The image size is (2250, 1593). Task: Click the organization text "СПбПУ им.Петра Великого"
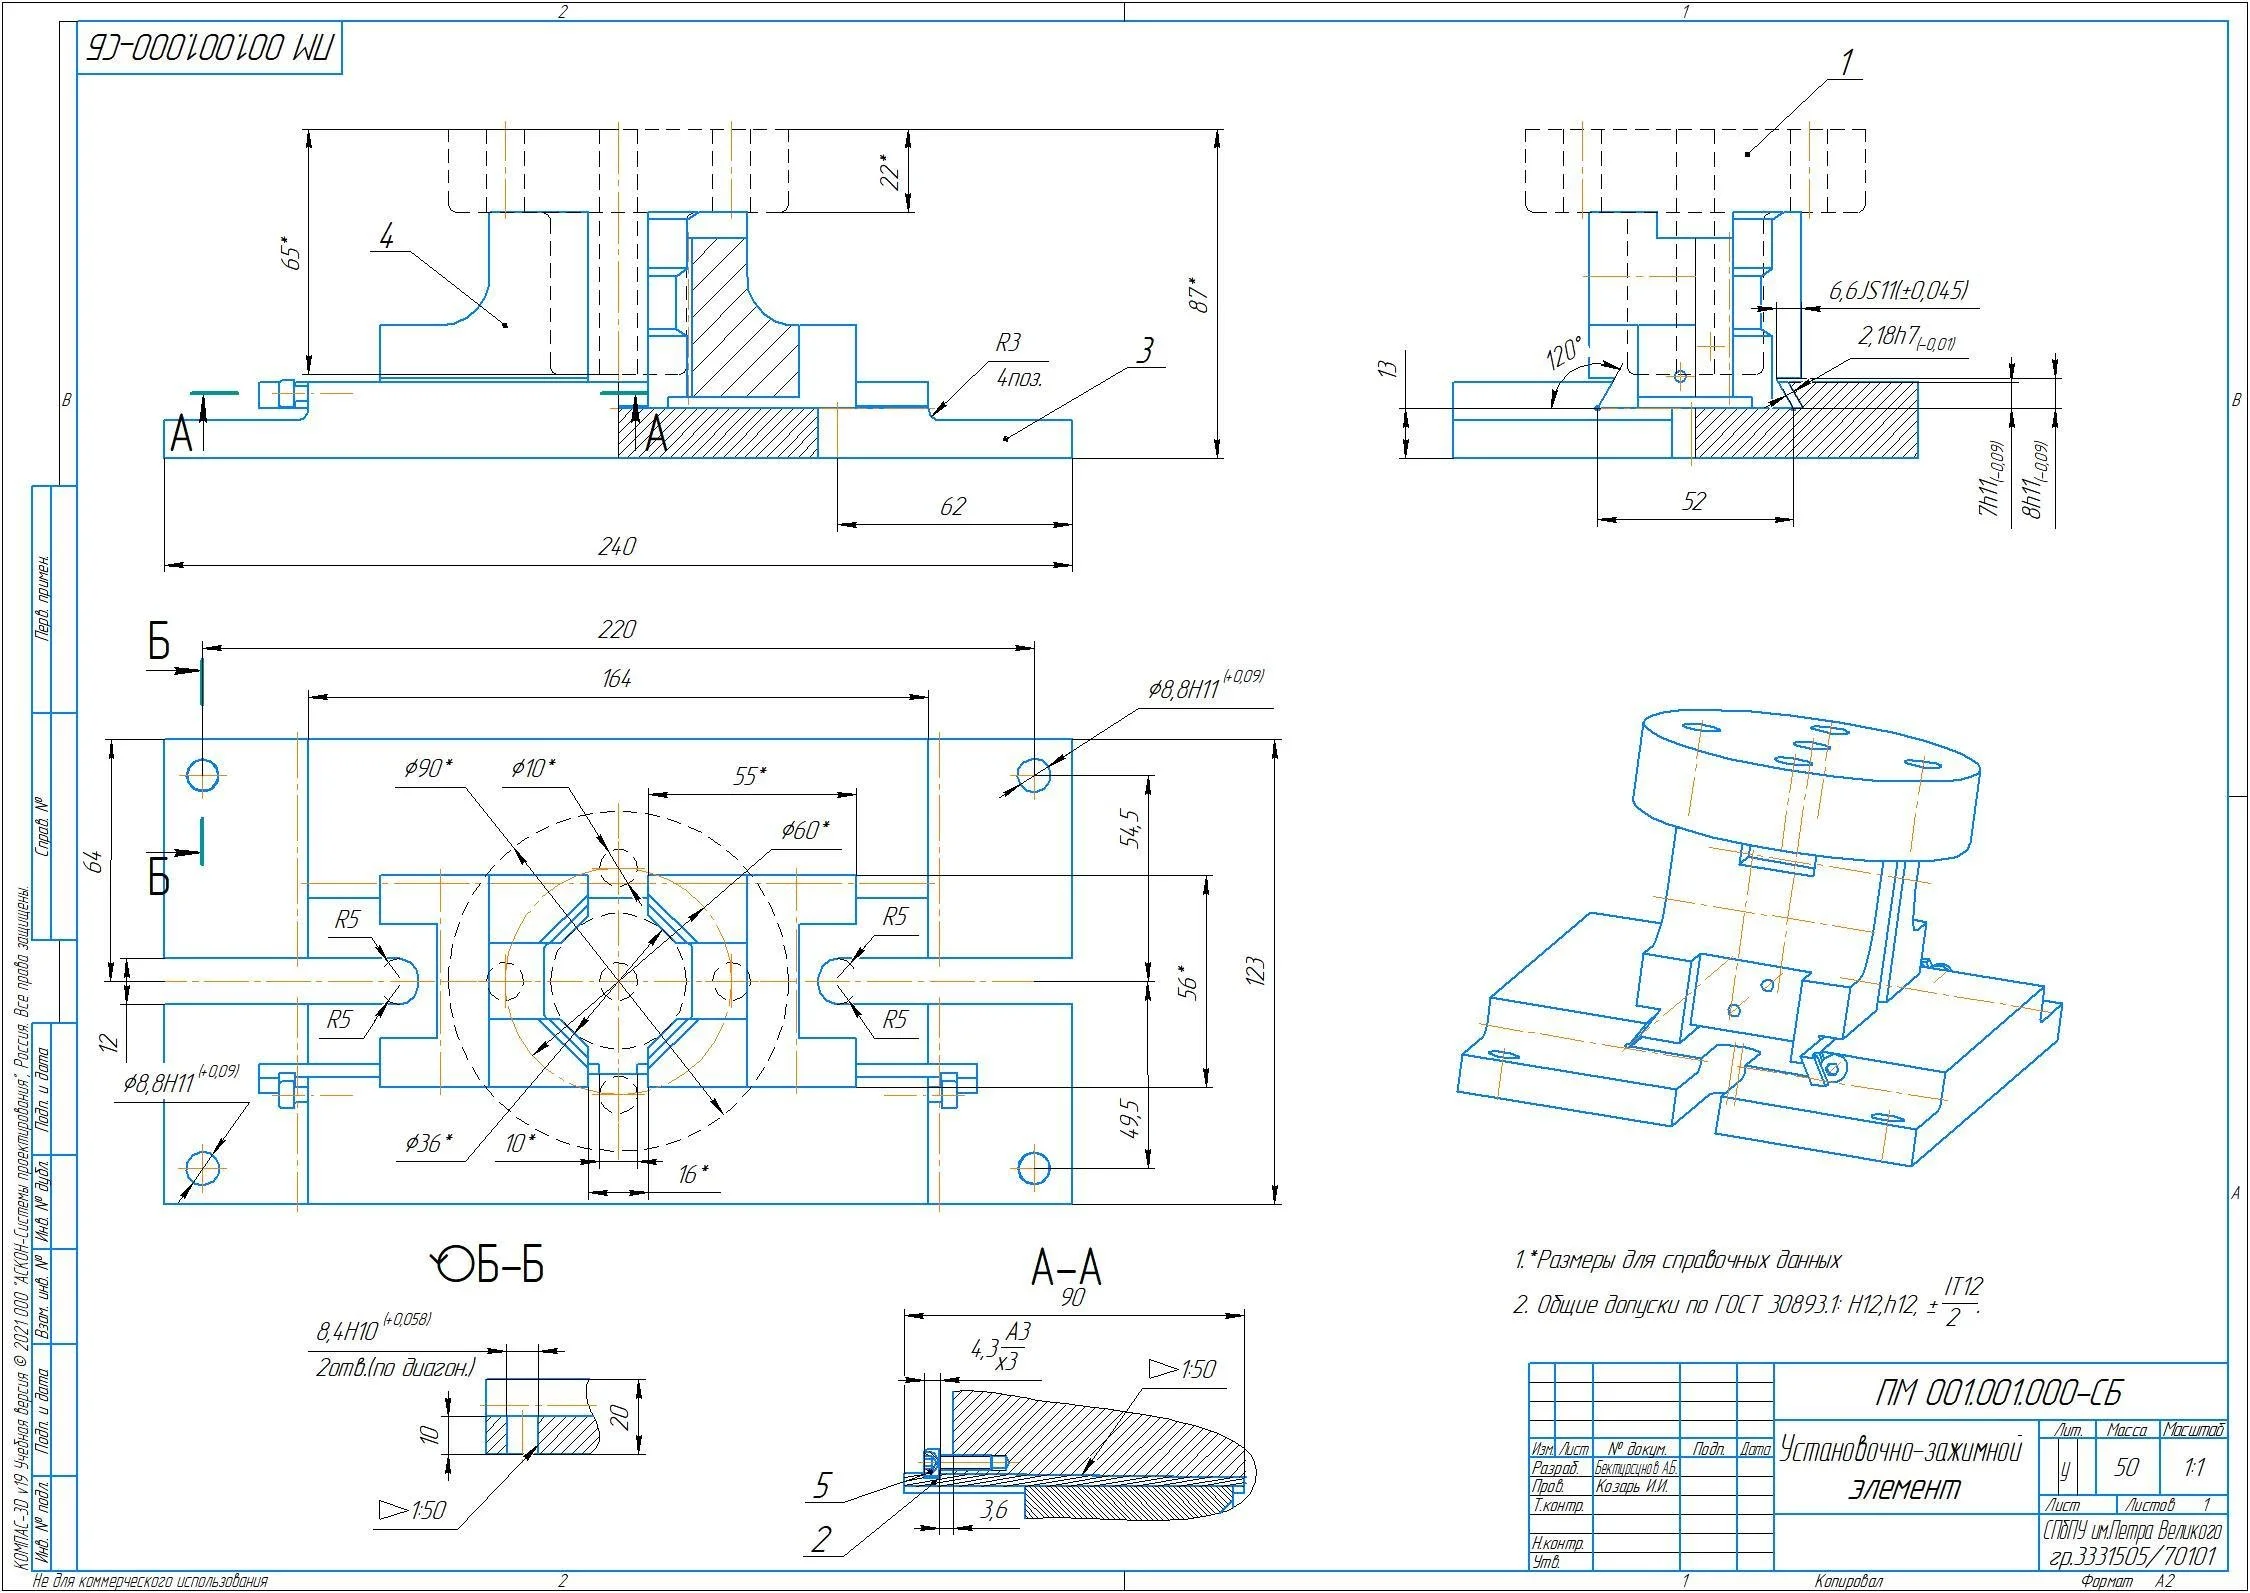[x=2134, y=1531]
